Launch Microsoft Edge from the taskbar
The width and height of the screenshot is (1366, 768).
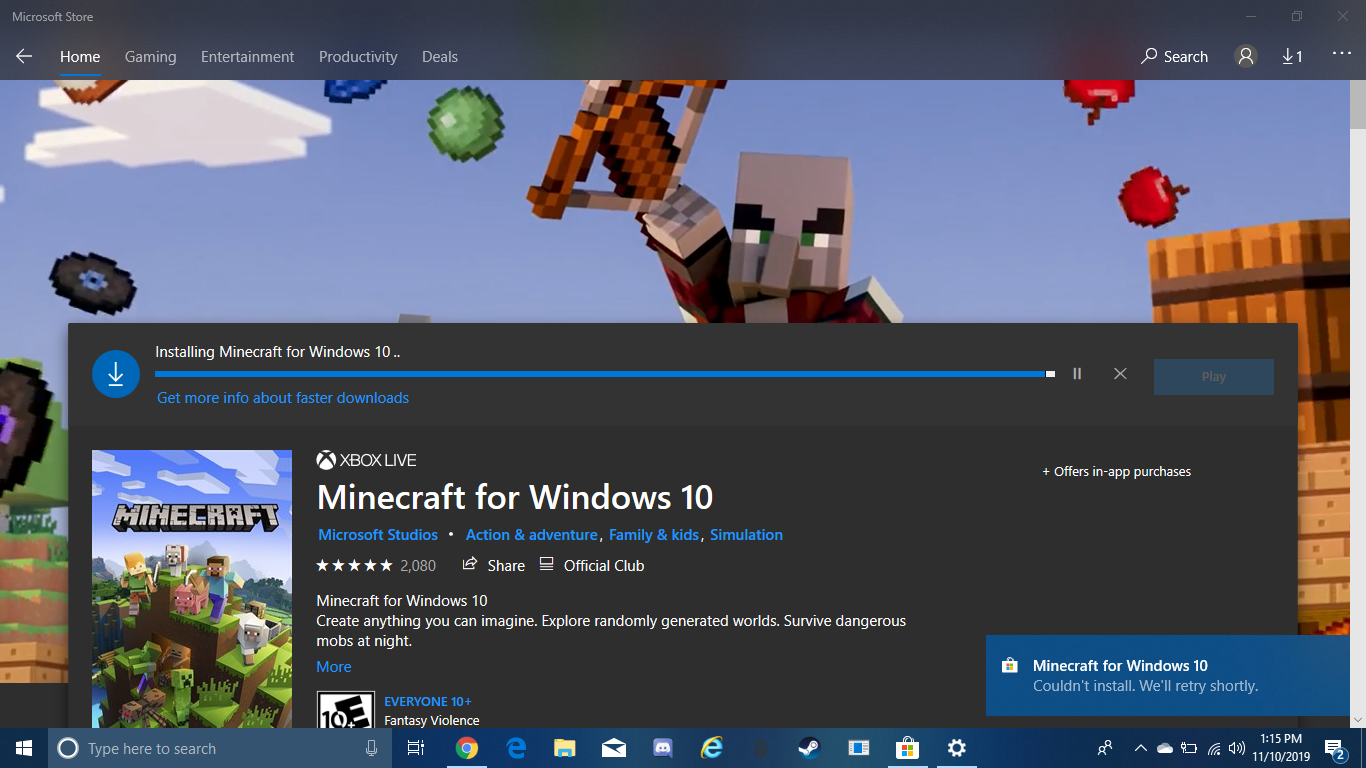tap(516, 748)
